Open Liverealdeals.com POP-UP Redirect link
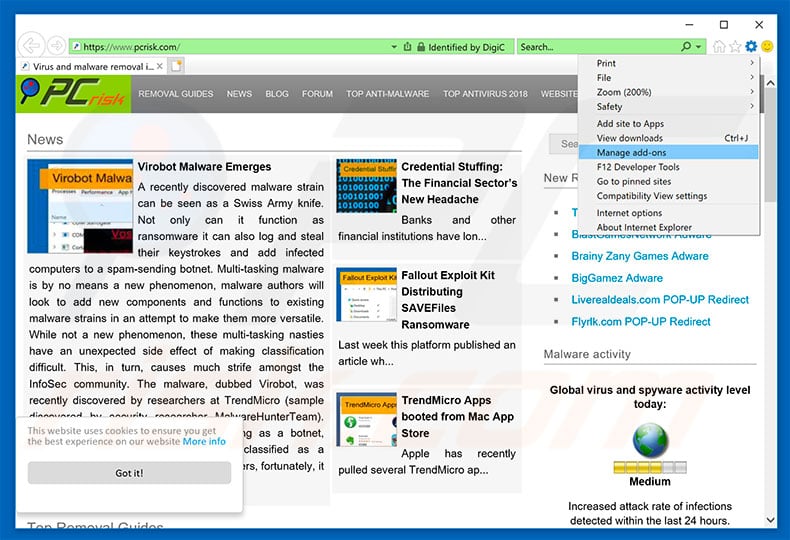This screenshot has width=790, height=540. (660, 300)
